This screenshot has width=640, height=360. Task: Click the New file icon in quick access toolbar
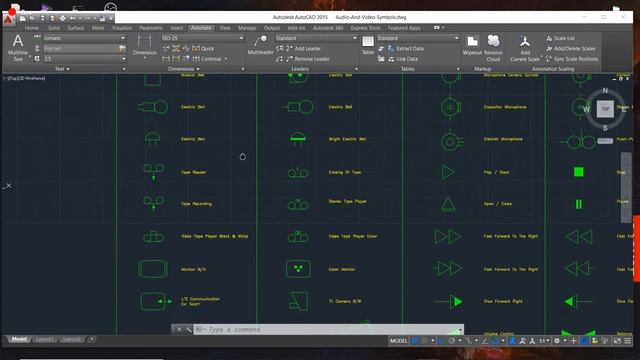point(23,18)
